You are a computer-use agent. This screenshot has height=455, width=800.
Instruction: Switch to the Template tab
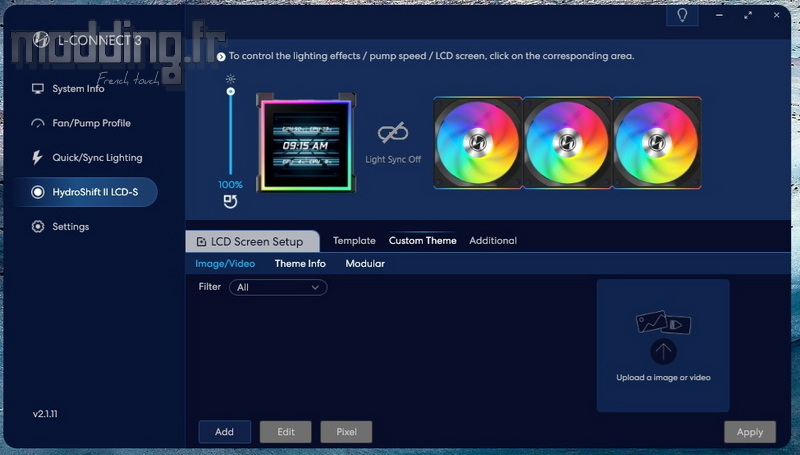(354, 241)
